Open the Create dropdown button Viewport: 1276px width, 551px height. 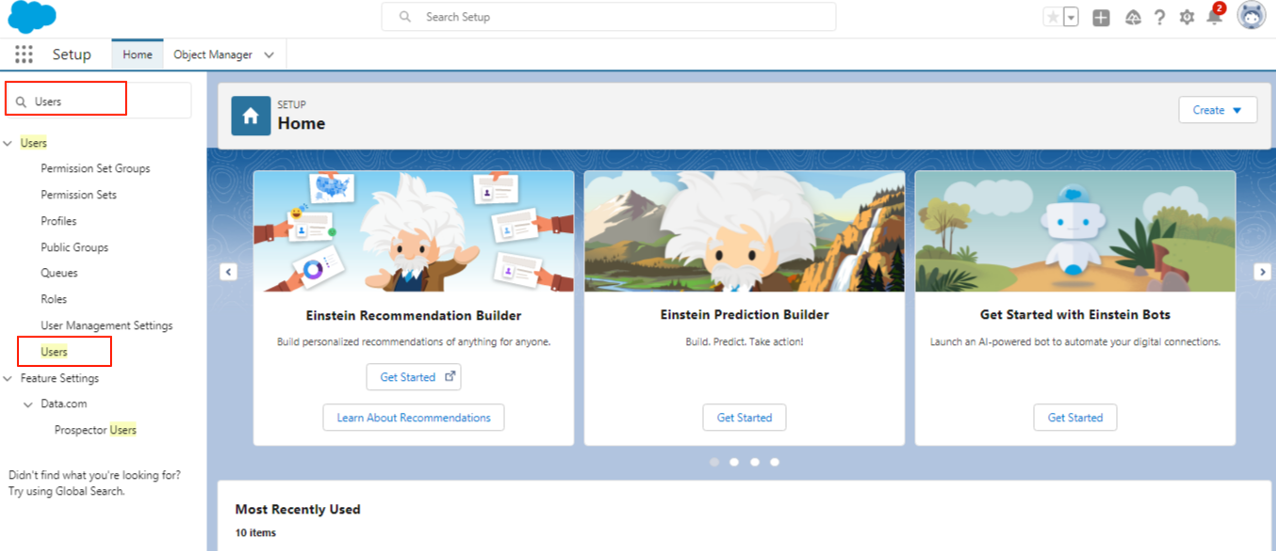tap(1217, 110)
